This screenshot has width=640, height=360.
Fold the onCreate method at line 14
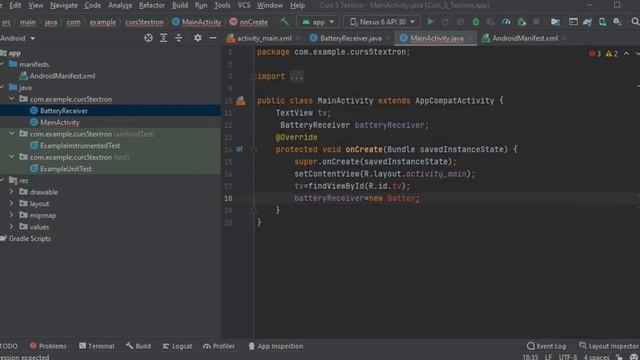coord(253,149)
